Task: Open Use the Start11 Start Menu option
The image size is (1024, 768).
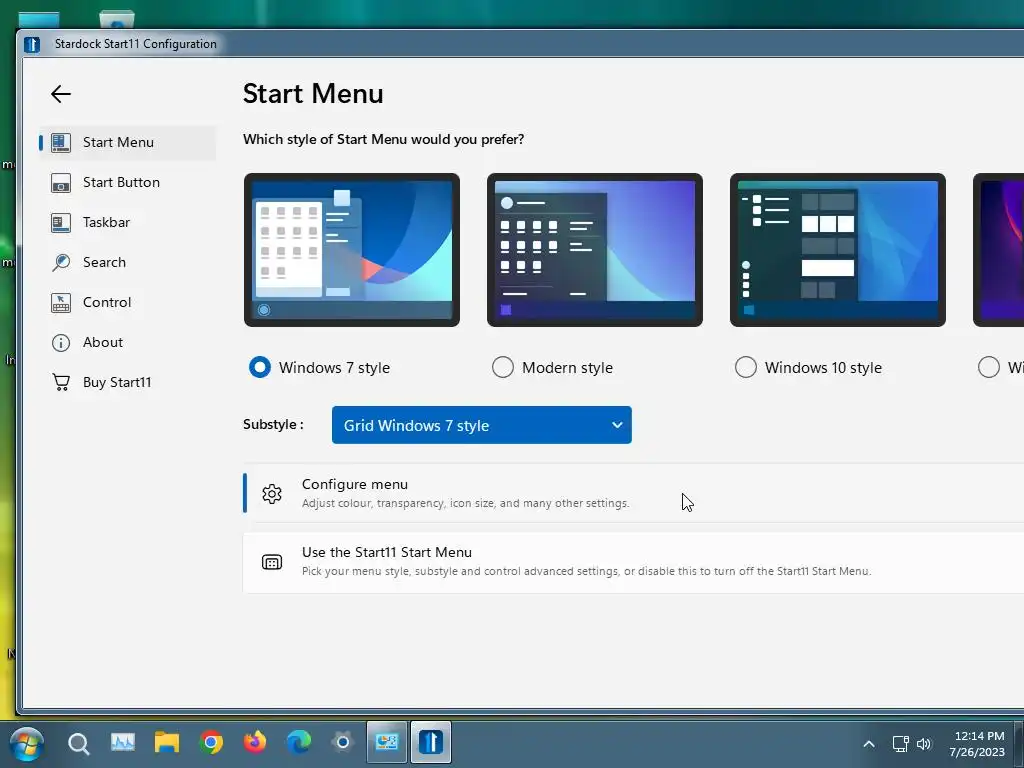Action: click(x=633, y=562)
